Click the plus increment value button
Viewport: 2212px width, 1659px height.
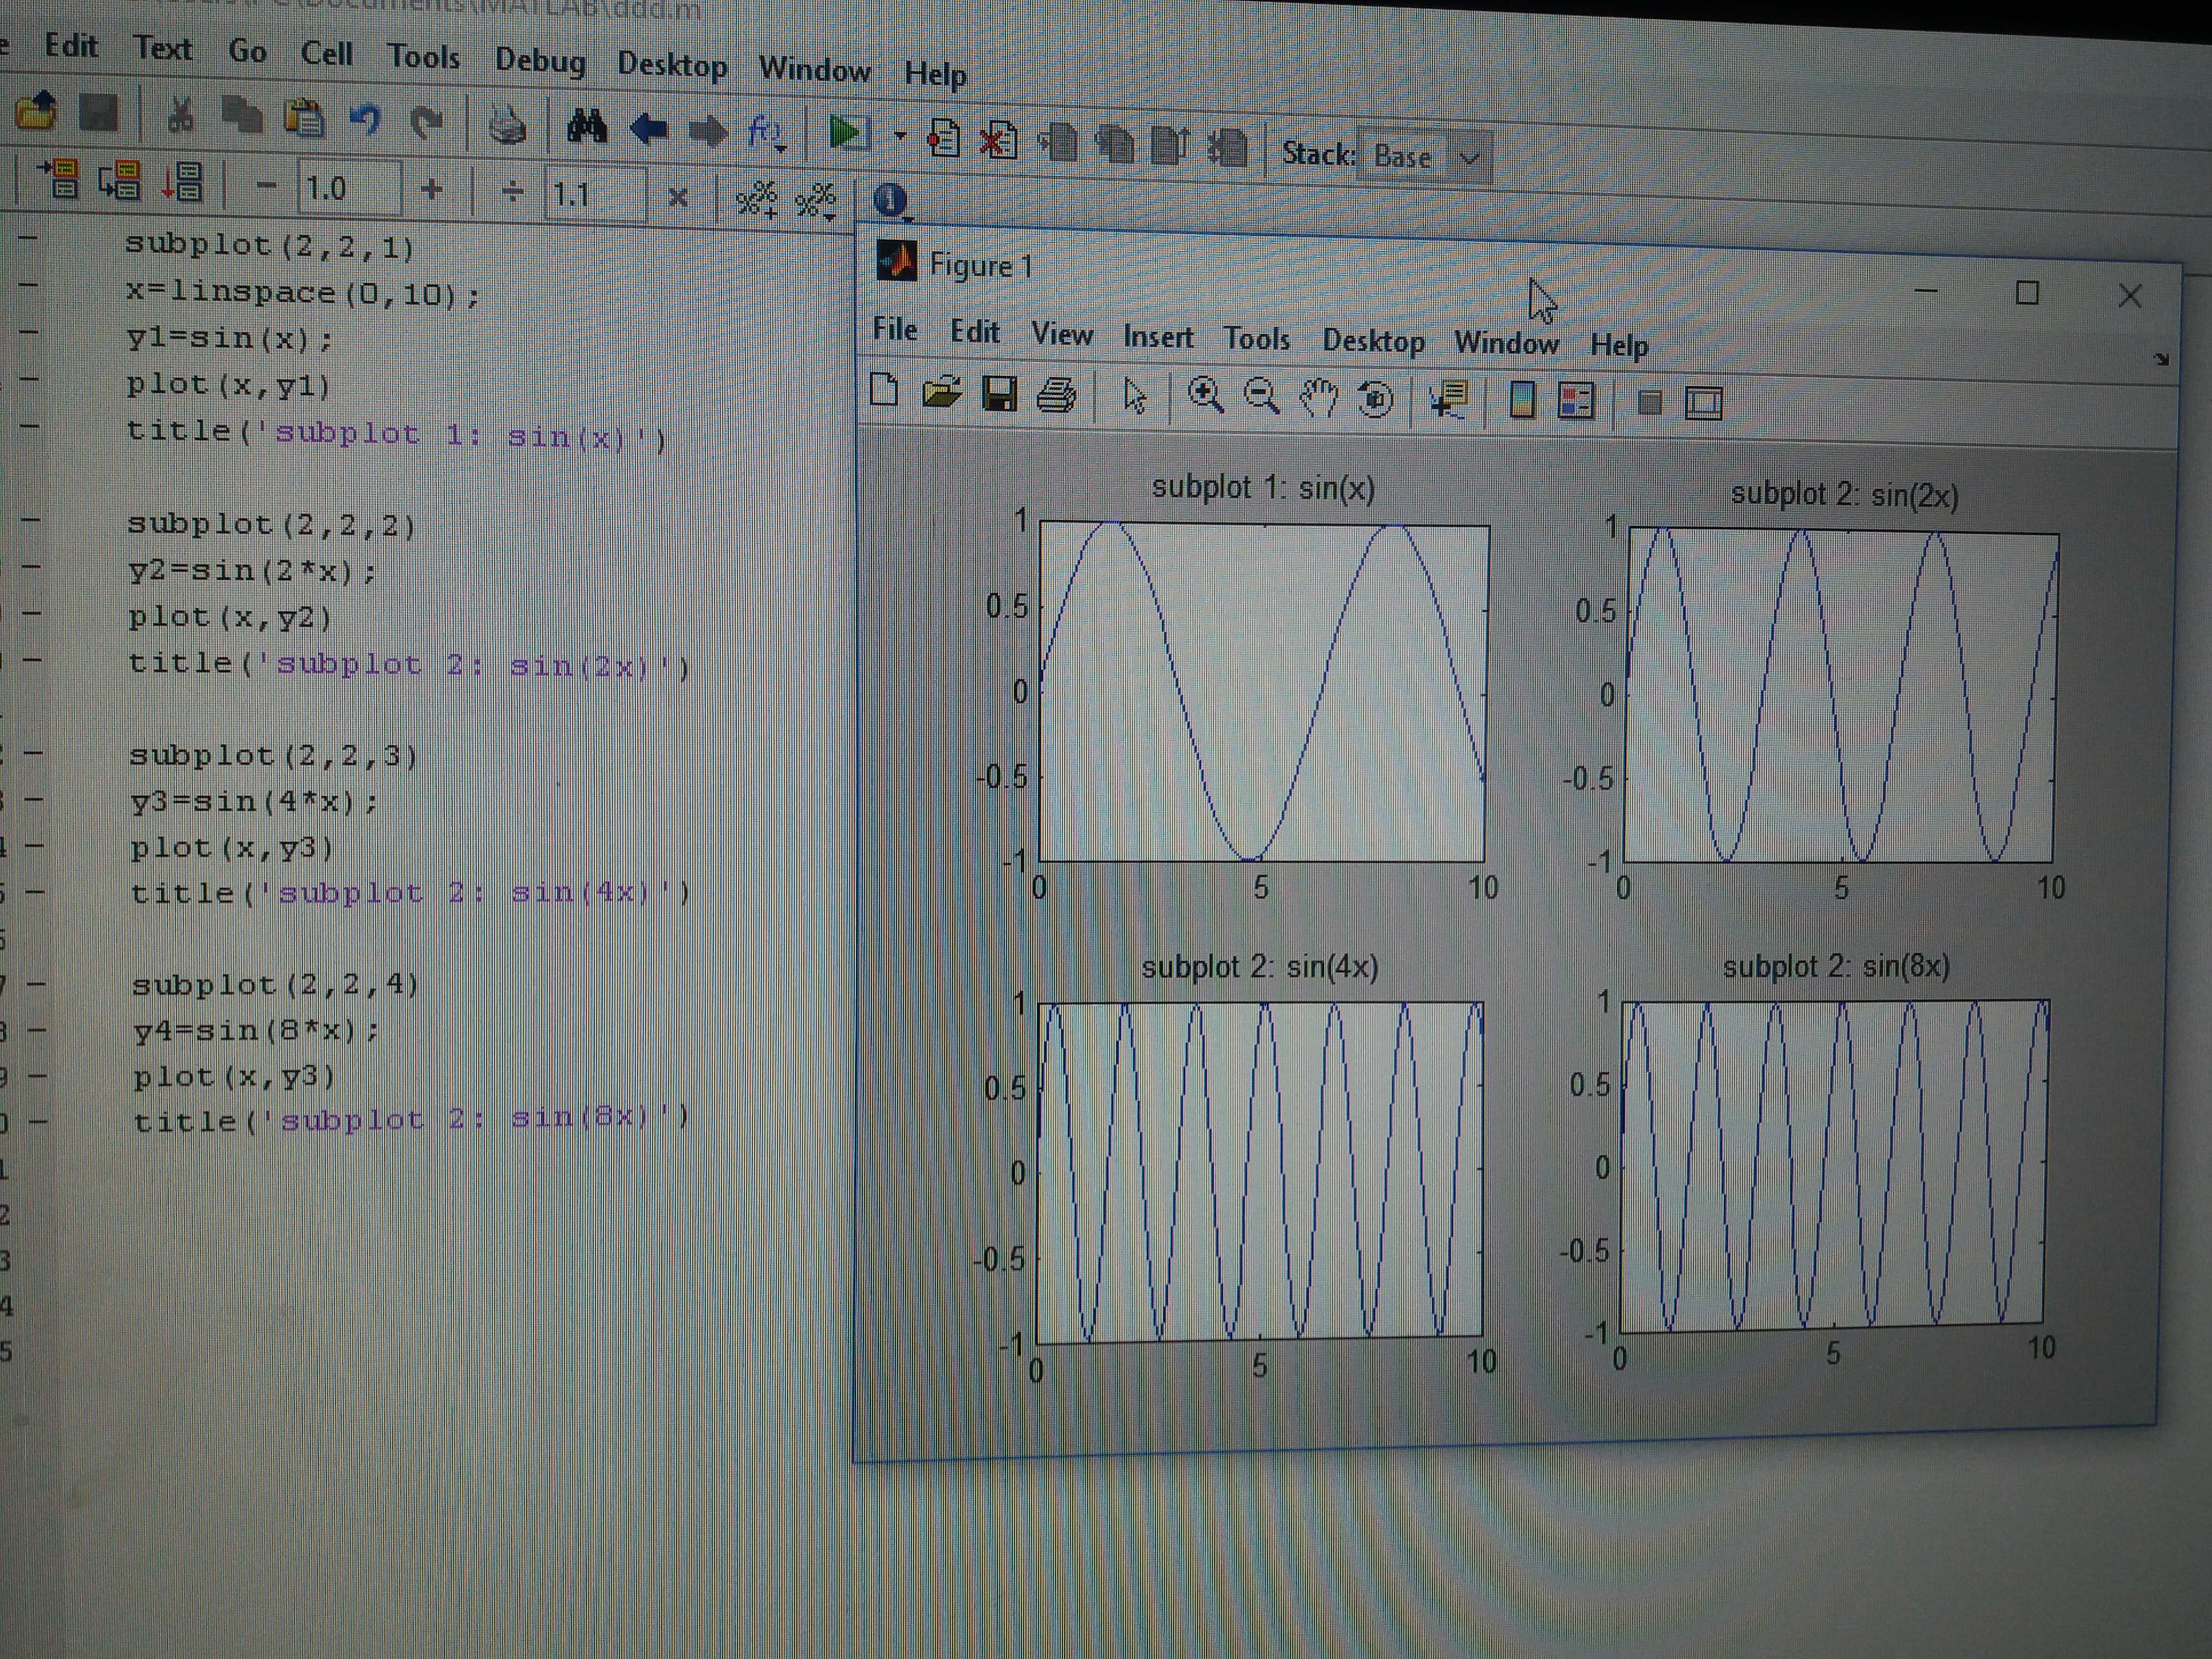[x=432, y=189]
